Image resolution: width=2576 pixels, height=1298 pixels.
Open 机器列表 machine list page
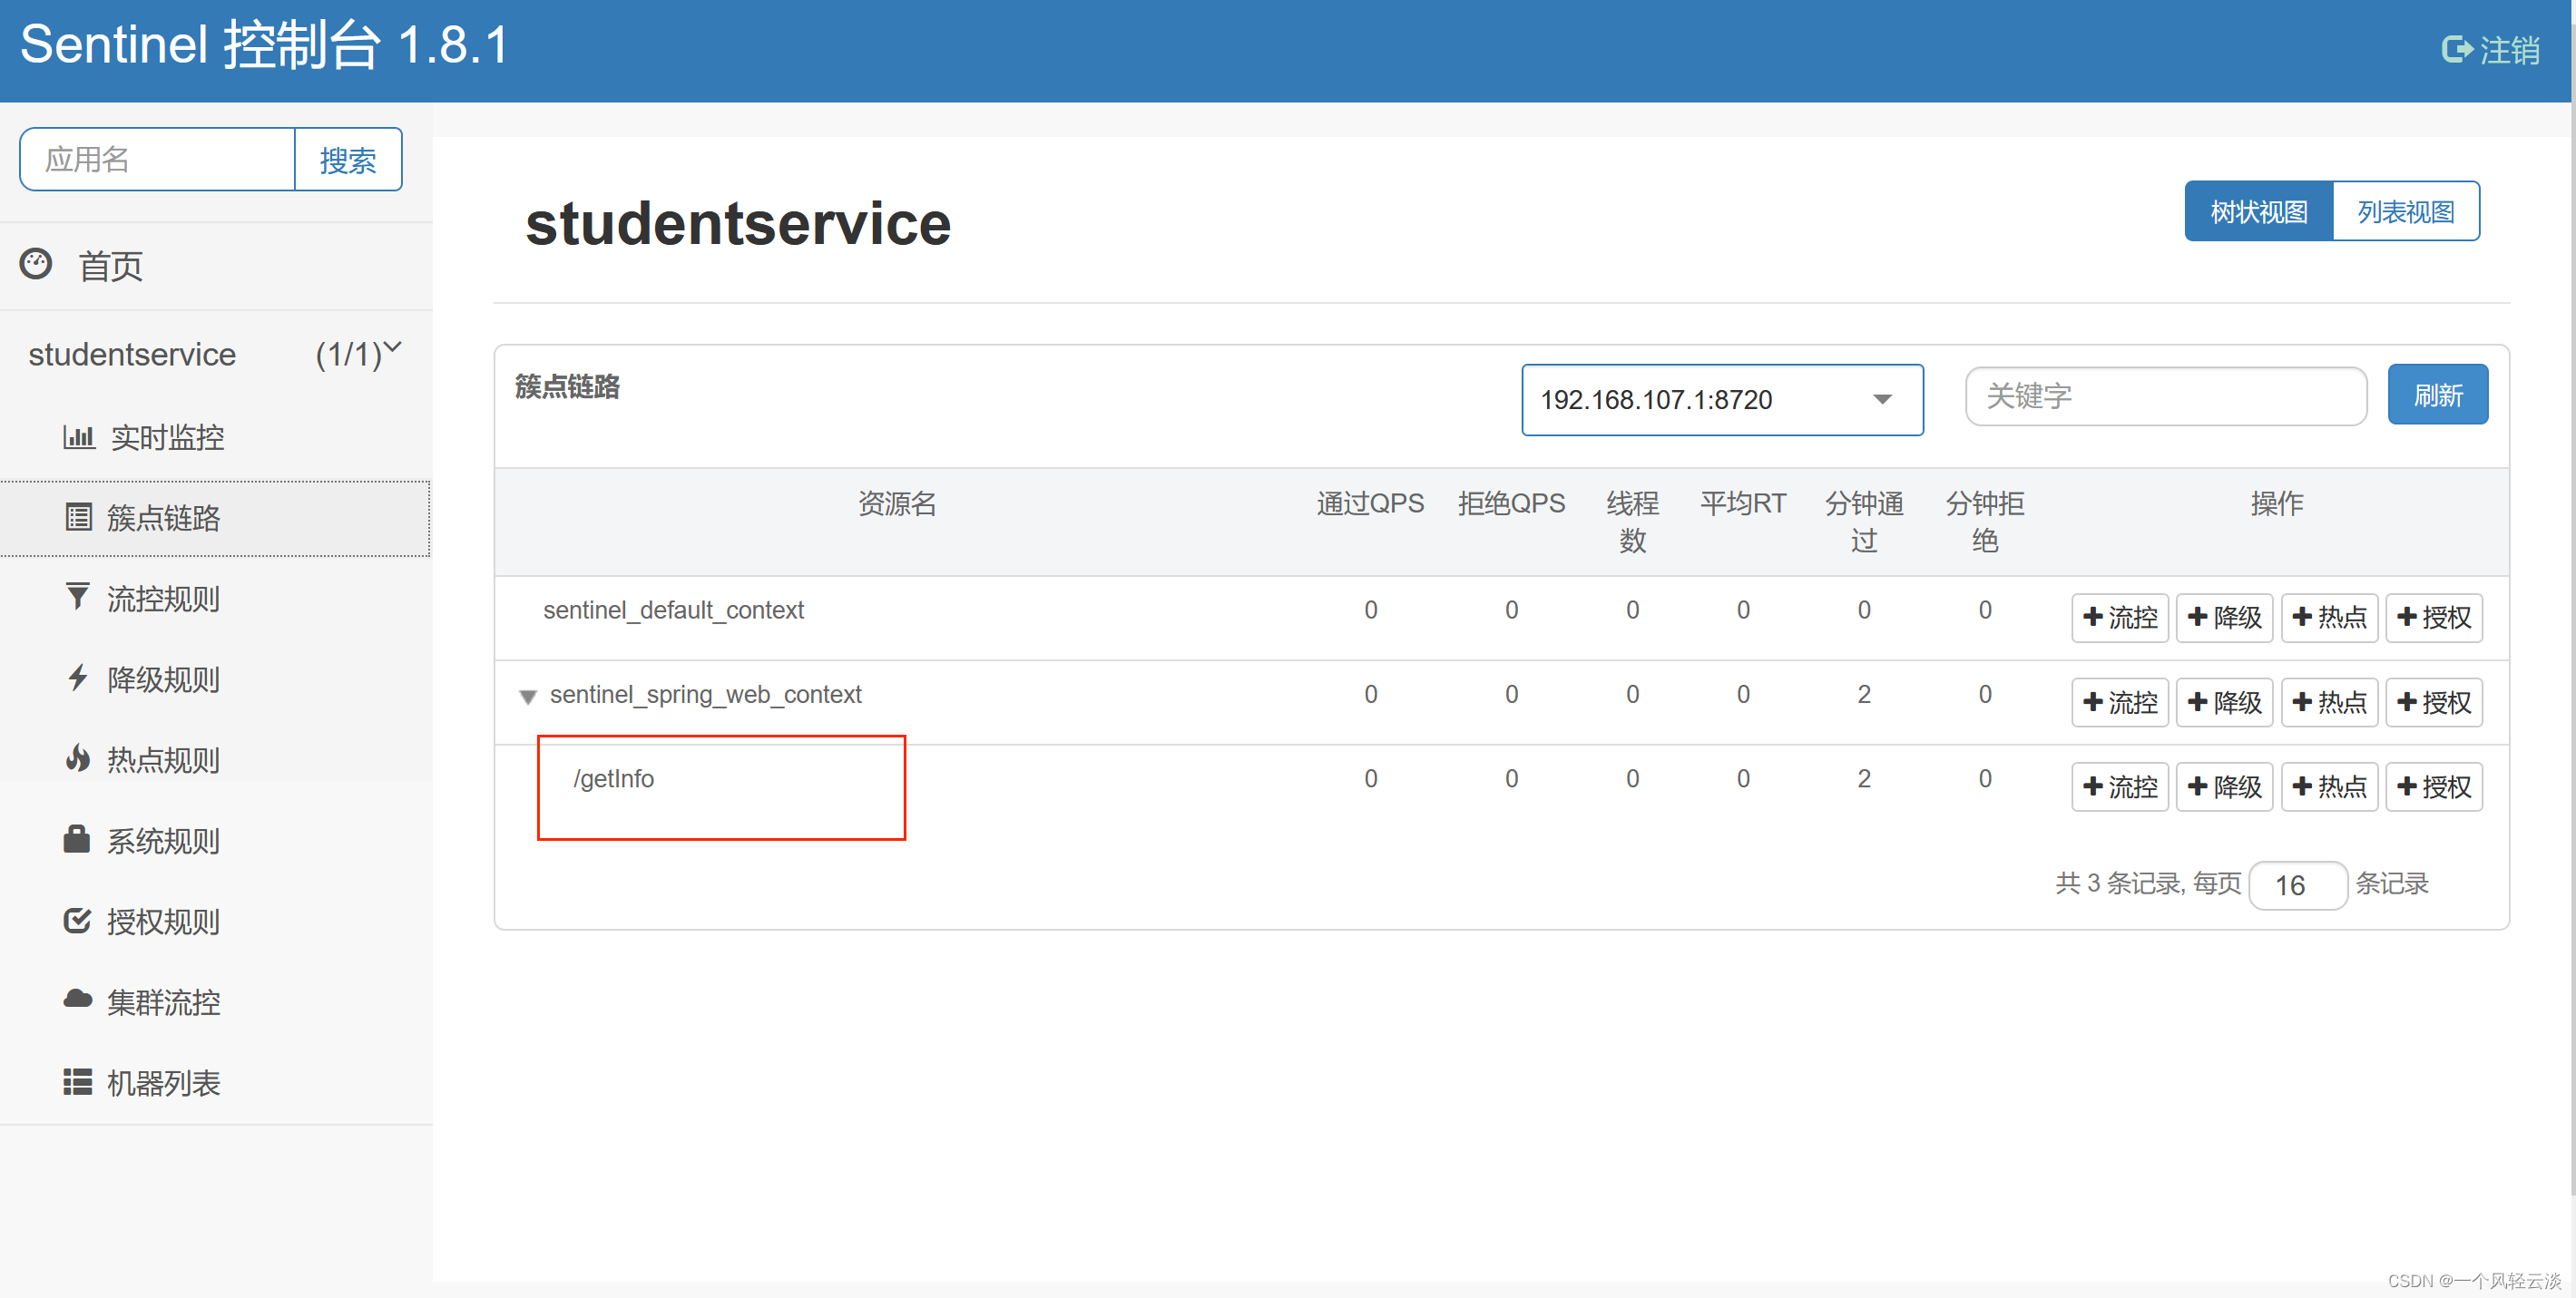coord(163,1083)
